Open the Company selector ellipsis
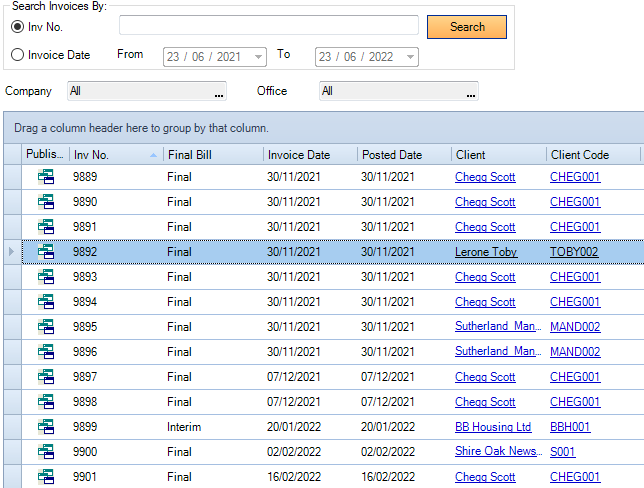This screenshot has height=488, width=644. click(x=219, y=95)
